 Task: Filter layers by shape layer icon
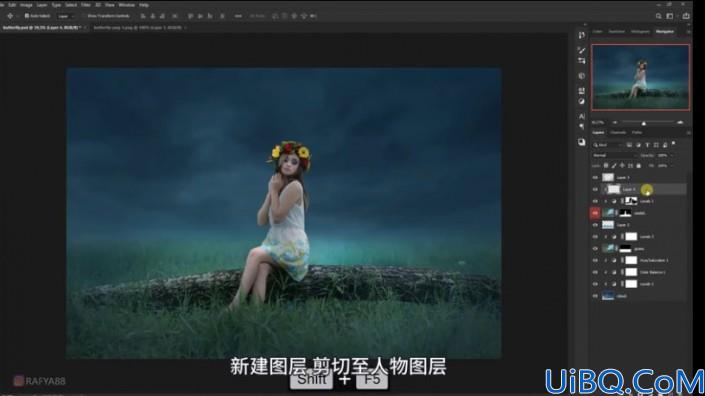pyautogui.click(x=656, y=145)
